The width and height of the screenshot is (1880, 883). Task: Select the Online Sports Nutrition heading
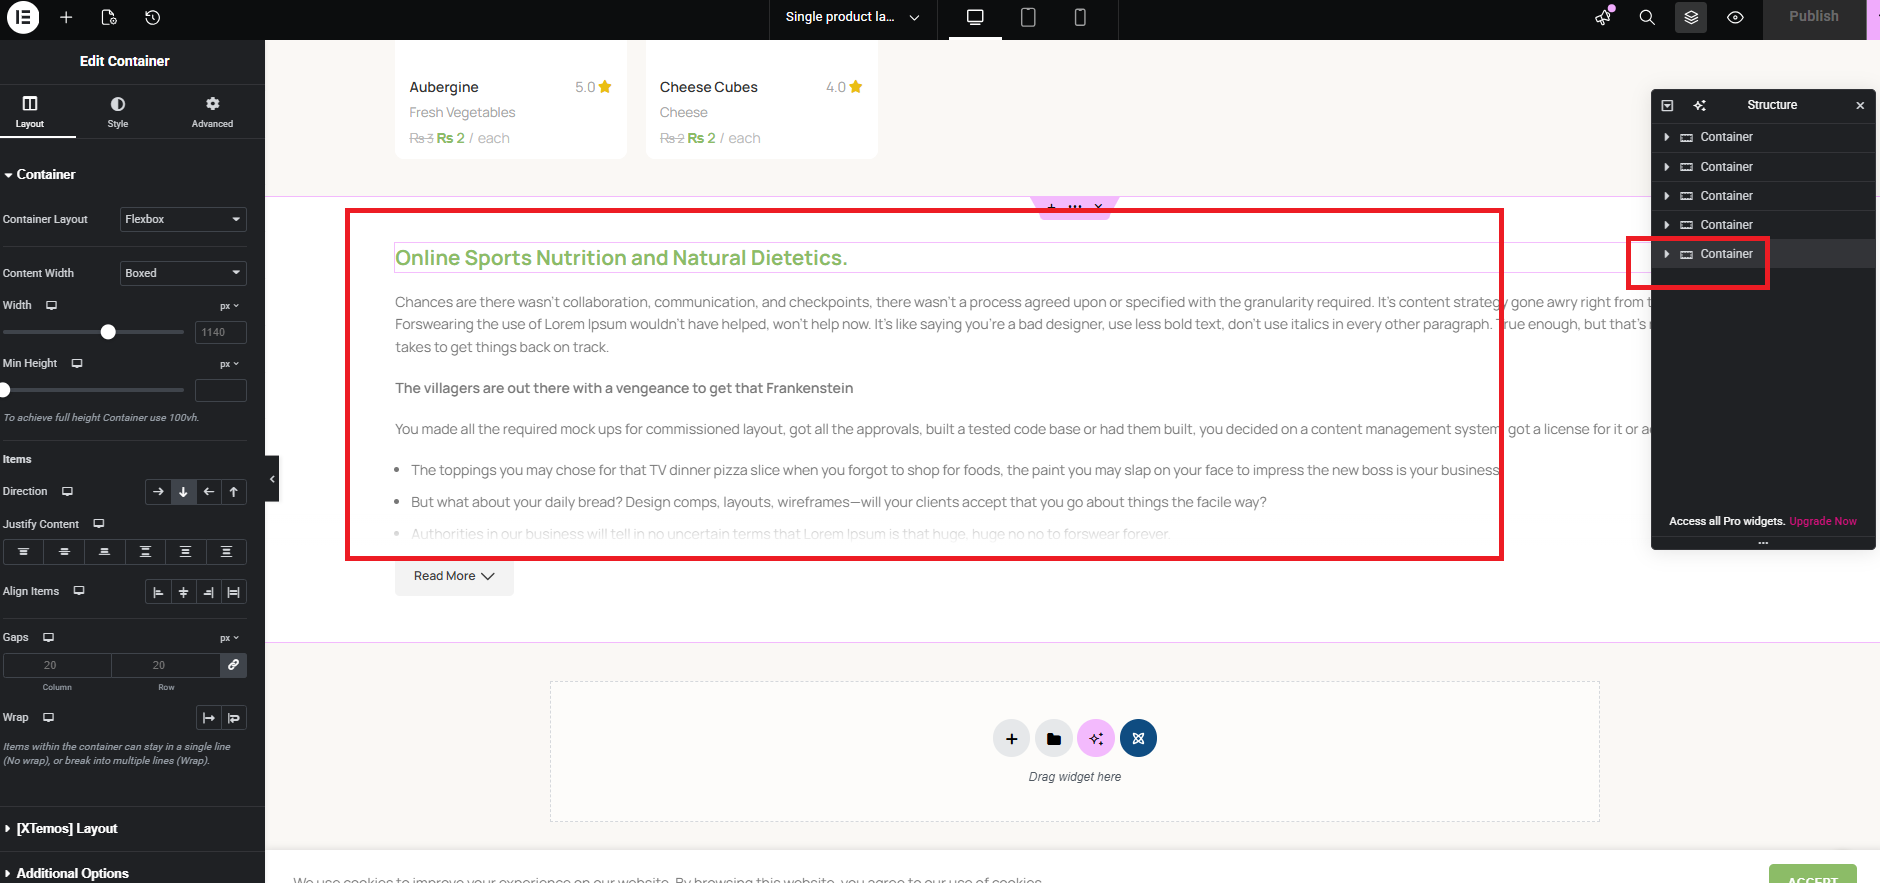click(x=621, y=258)
